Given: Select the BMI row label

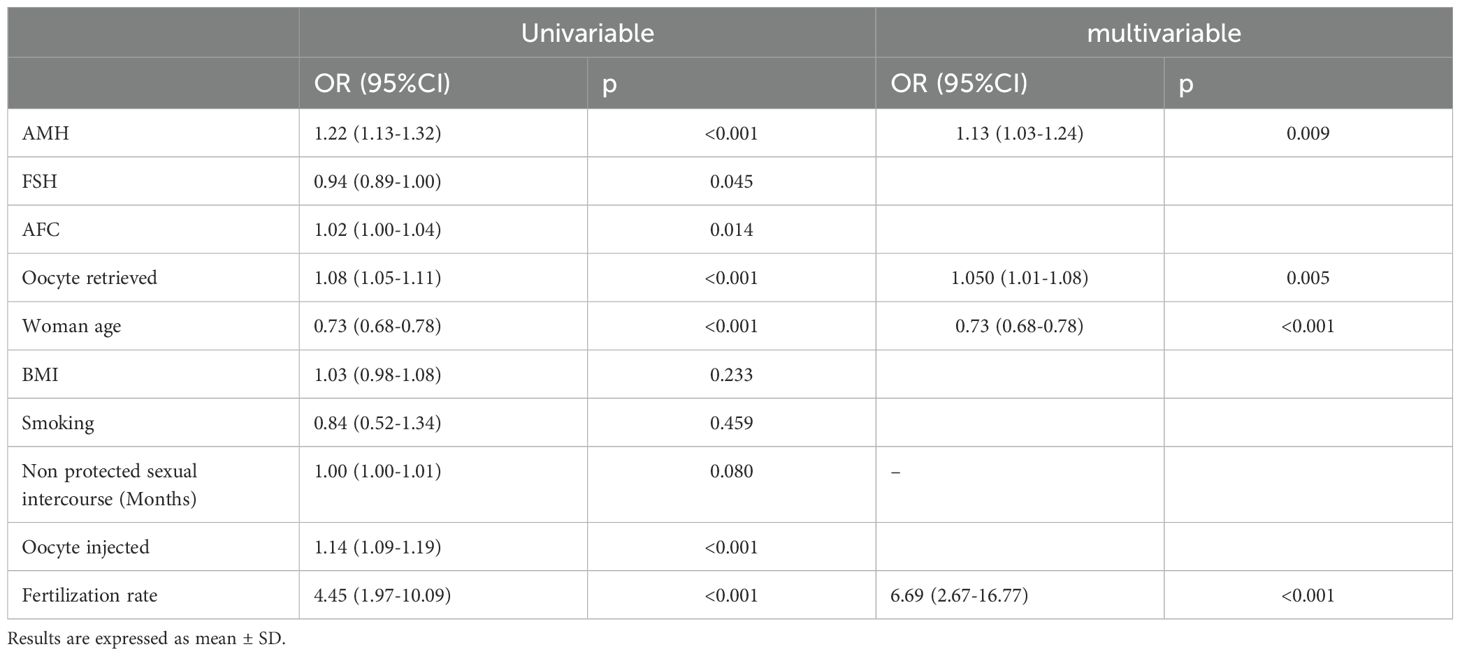Looking at the screenshot, I should point(38,374).
